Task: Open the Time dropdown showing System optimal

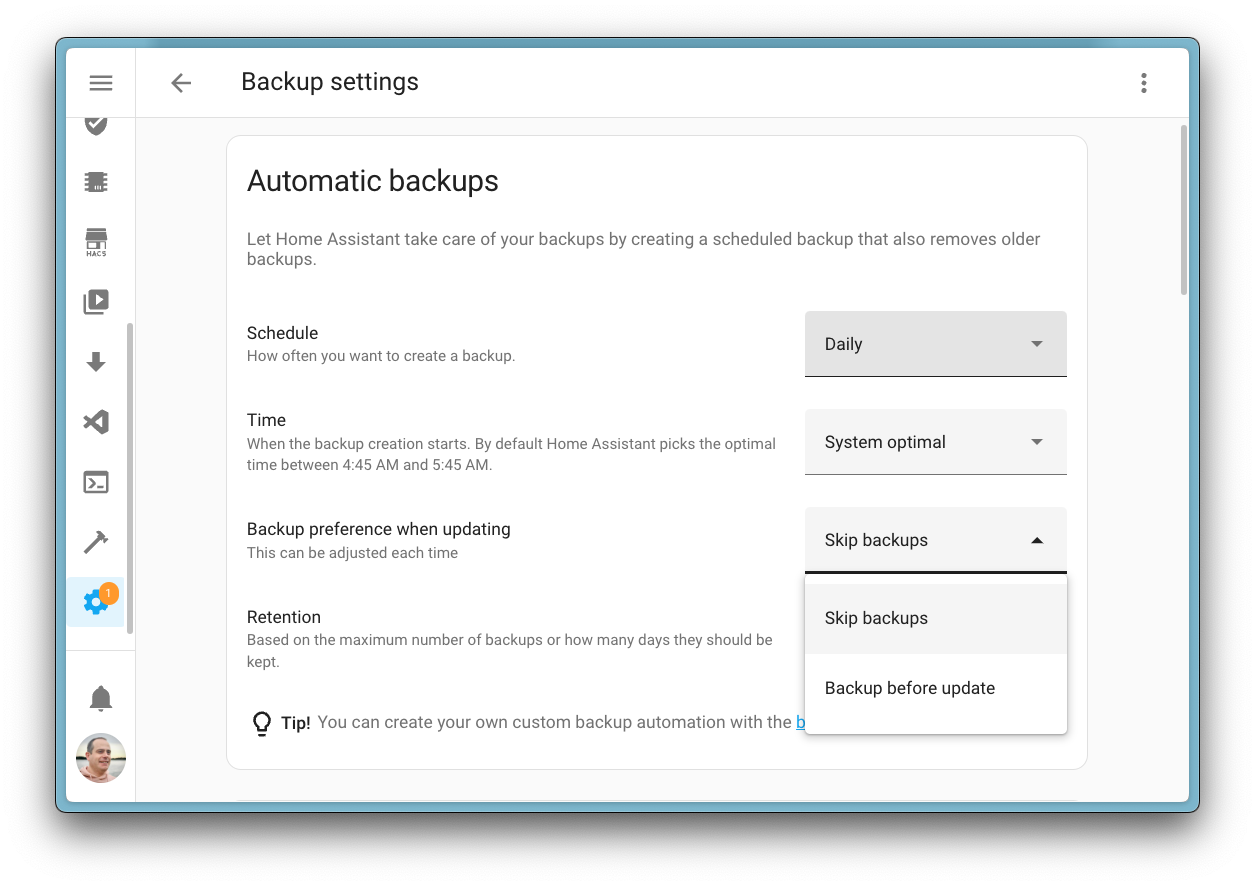Action: point(935,441)
